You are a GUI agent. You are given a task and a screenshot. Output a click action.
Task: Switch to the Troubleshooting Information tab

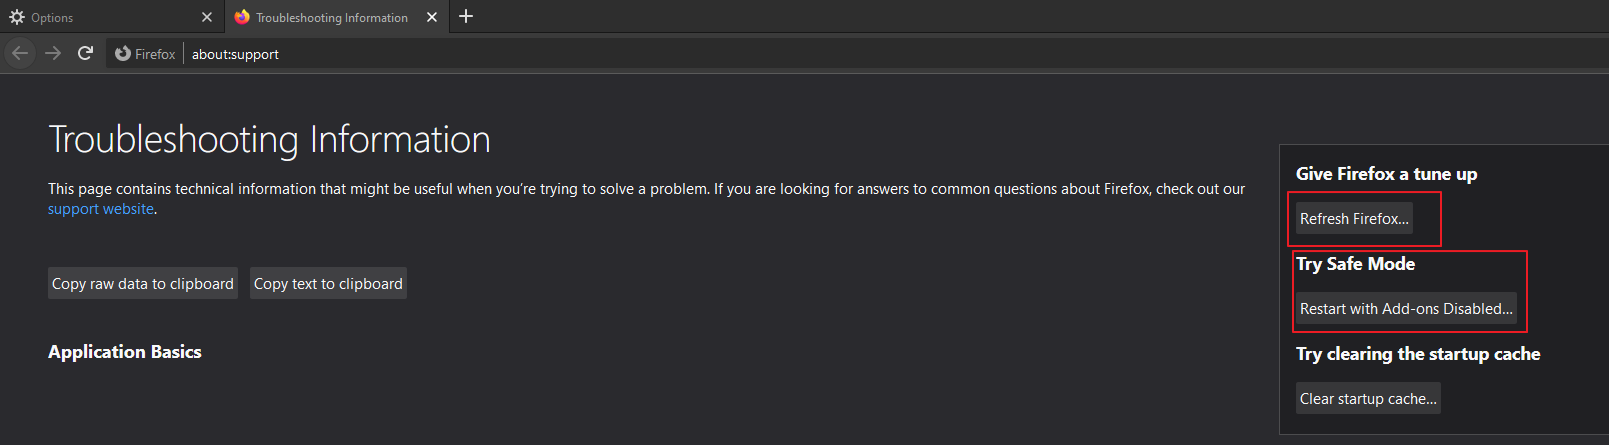pyautogui.click(x=331, y=17)
